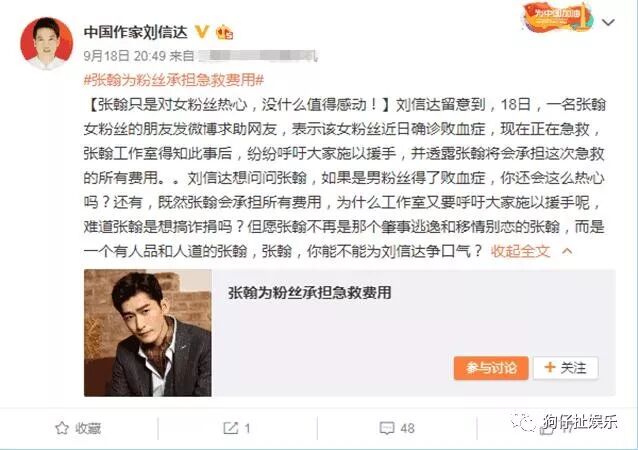
Task: Click the membership crown badge icon
Action: (x=224, y=32)
